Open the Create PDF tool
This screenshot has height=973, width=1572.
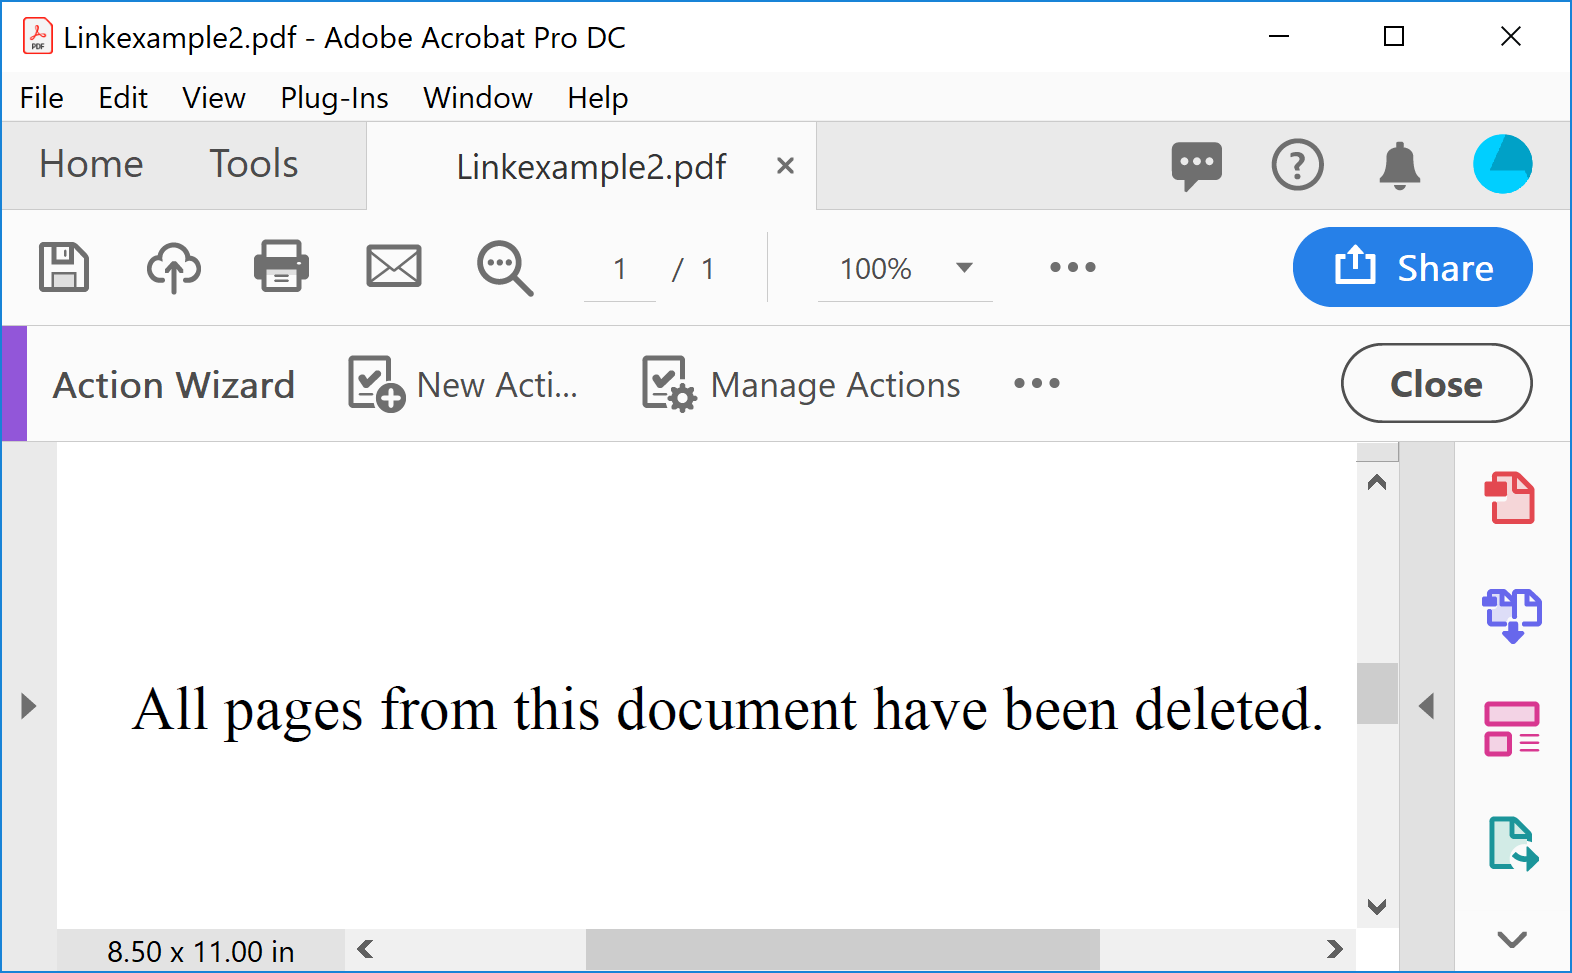click(x=1511, y=497)
